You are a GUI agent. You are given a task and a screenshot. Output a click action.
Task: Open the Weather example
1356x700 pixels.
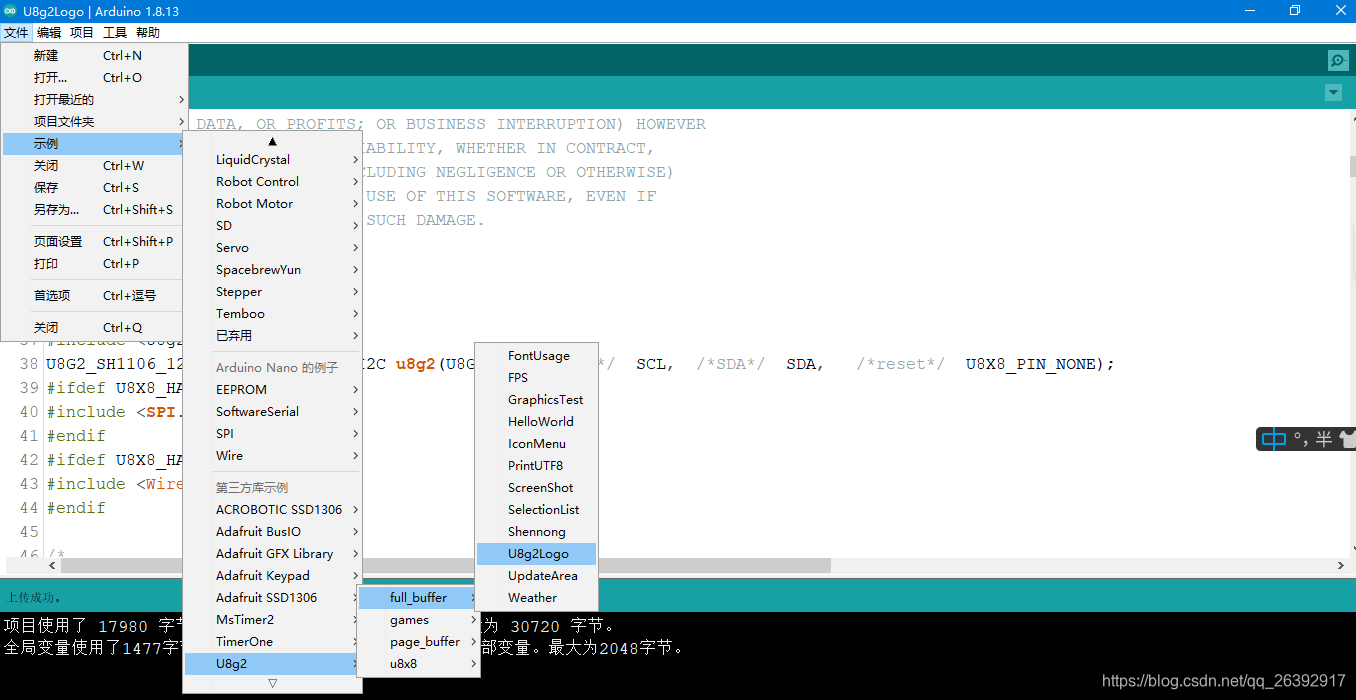(x=536, y=598)
